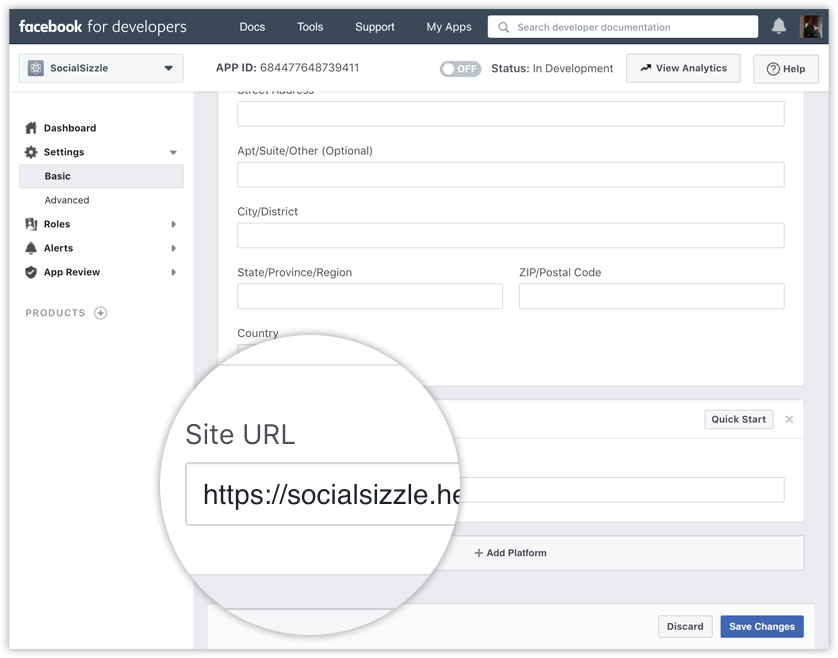This screenshot has height=658, width=838.
Task: Select Advanced settings in sidebar
Action: click(x=67, y=200)
